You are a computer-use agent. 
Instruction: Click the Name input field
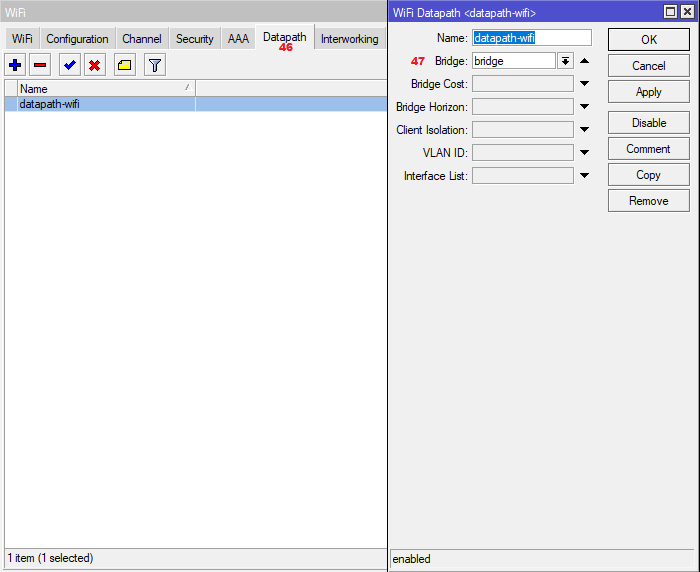[531, 38]
